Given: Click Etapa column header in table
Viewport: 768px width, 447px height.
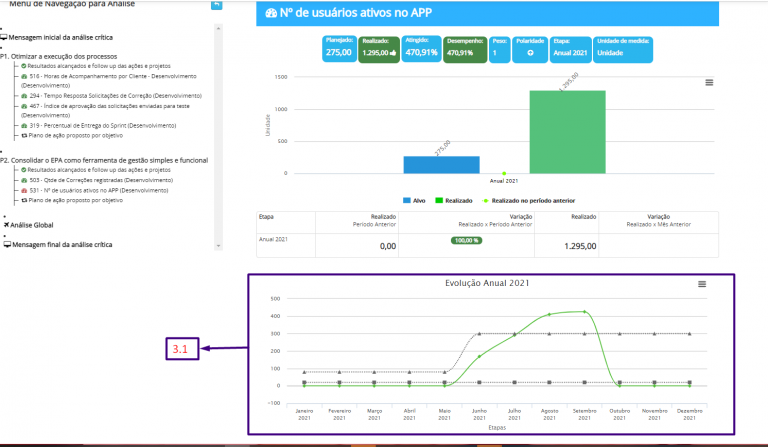Looking at the screenshot, I should (266, 217).
